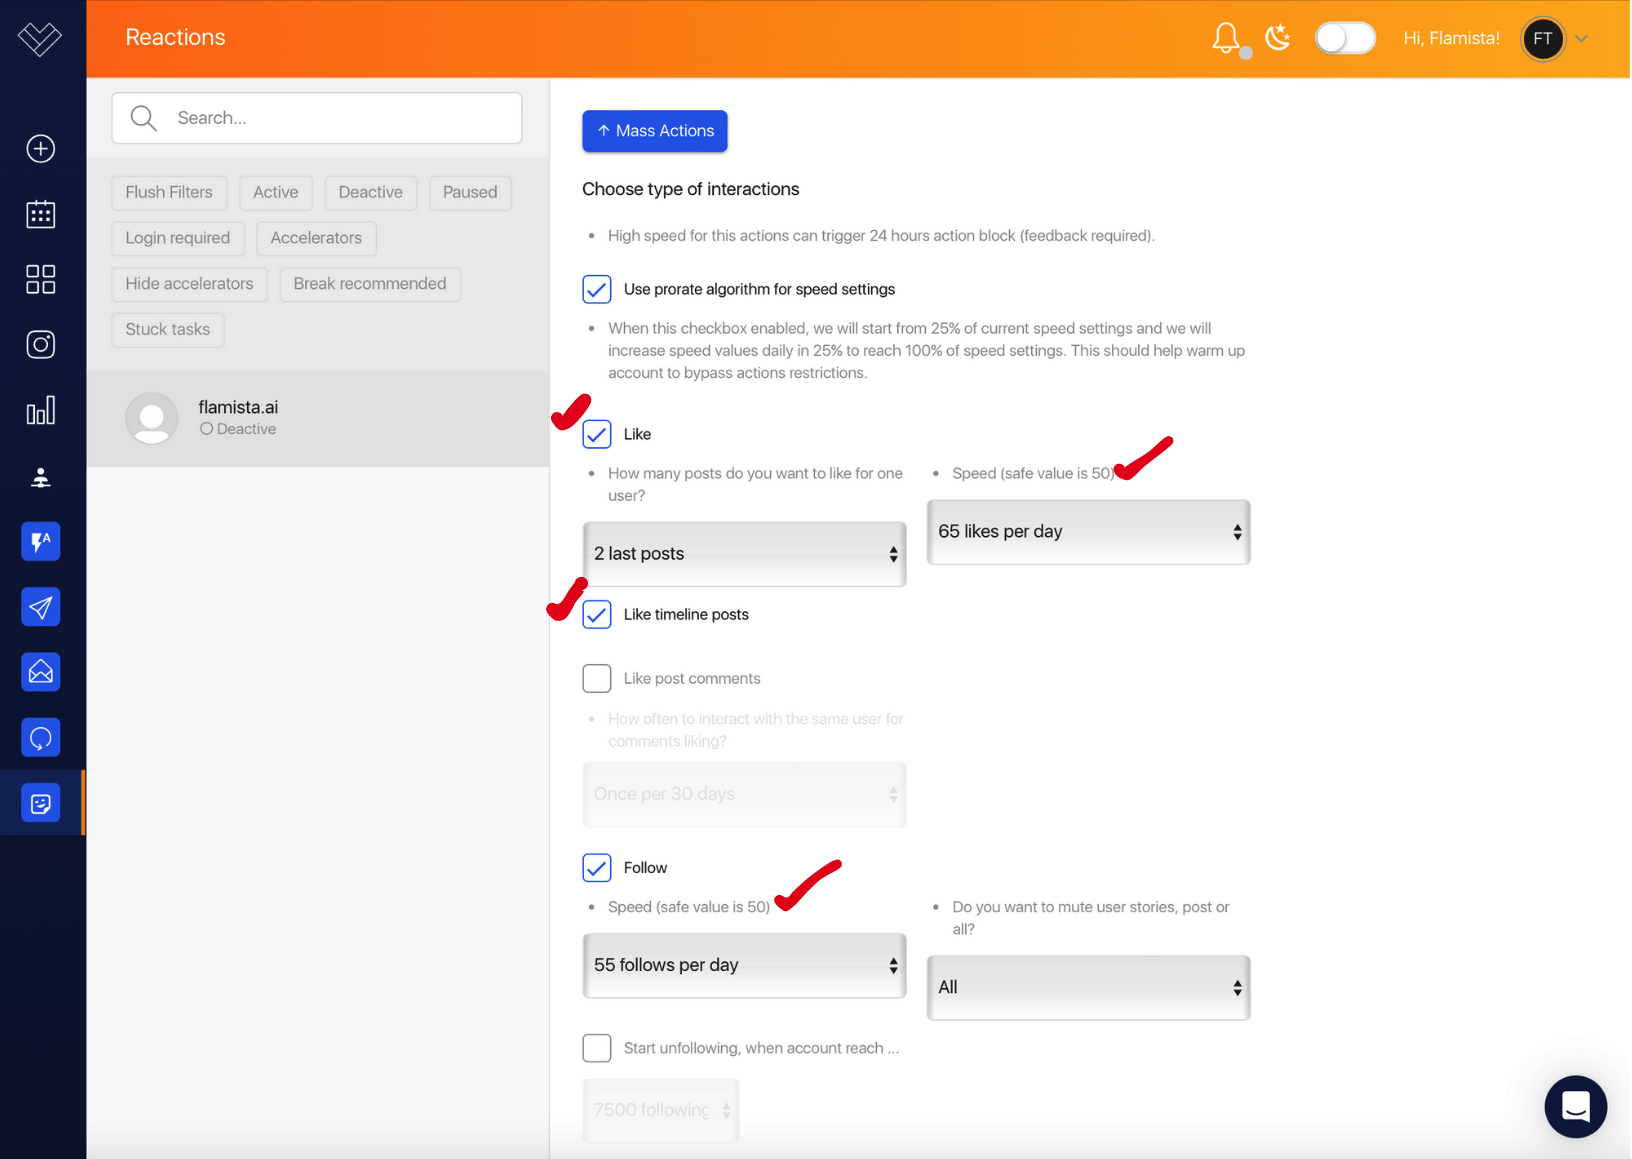The height and width of the screenshot is (1159, 1632).
Task: Enable the Like post comments checkbox
Action: tap(597, 678)
